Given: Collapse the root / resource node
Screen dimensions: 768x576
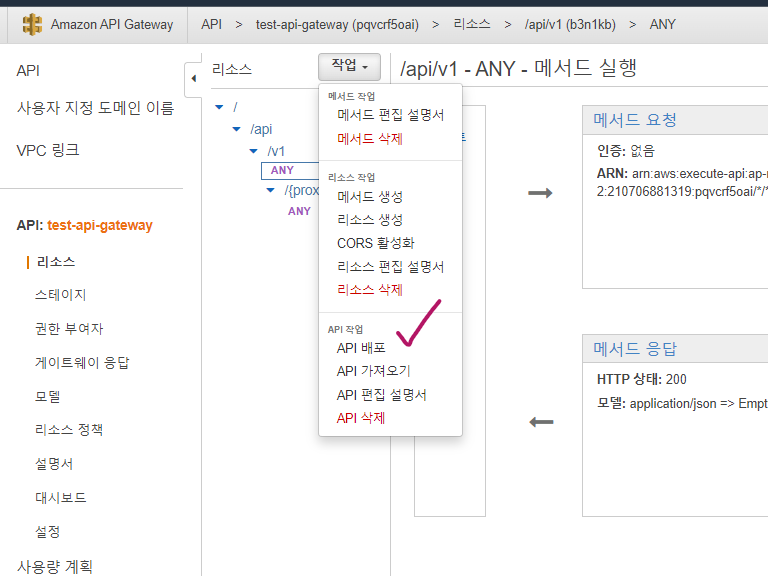Looking at the screenshot, I should (219, 107).
